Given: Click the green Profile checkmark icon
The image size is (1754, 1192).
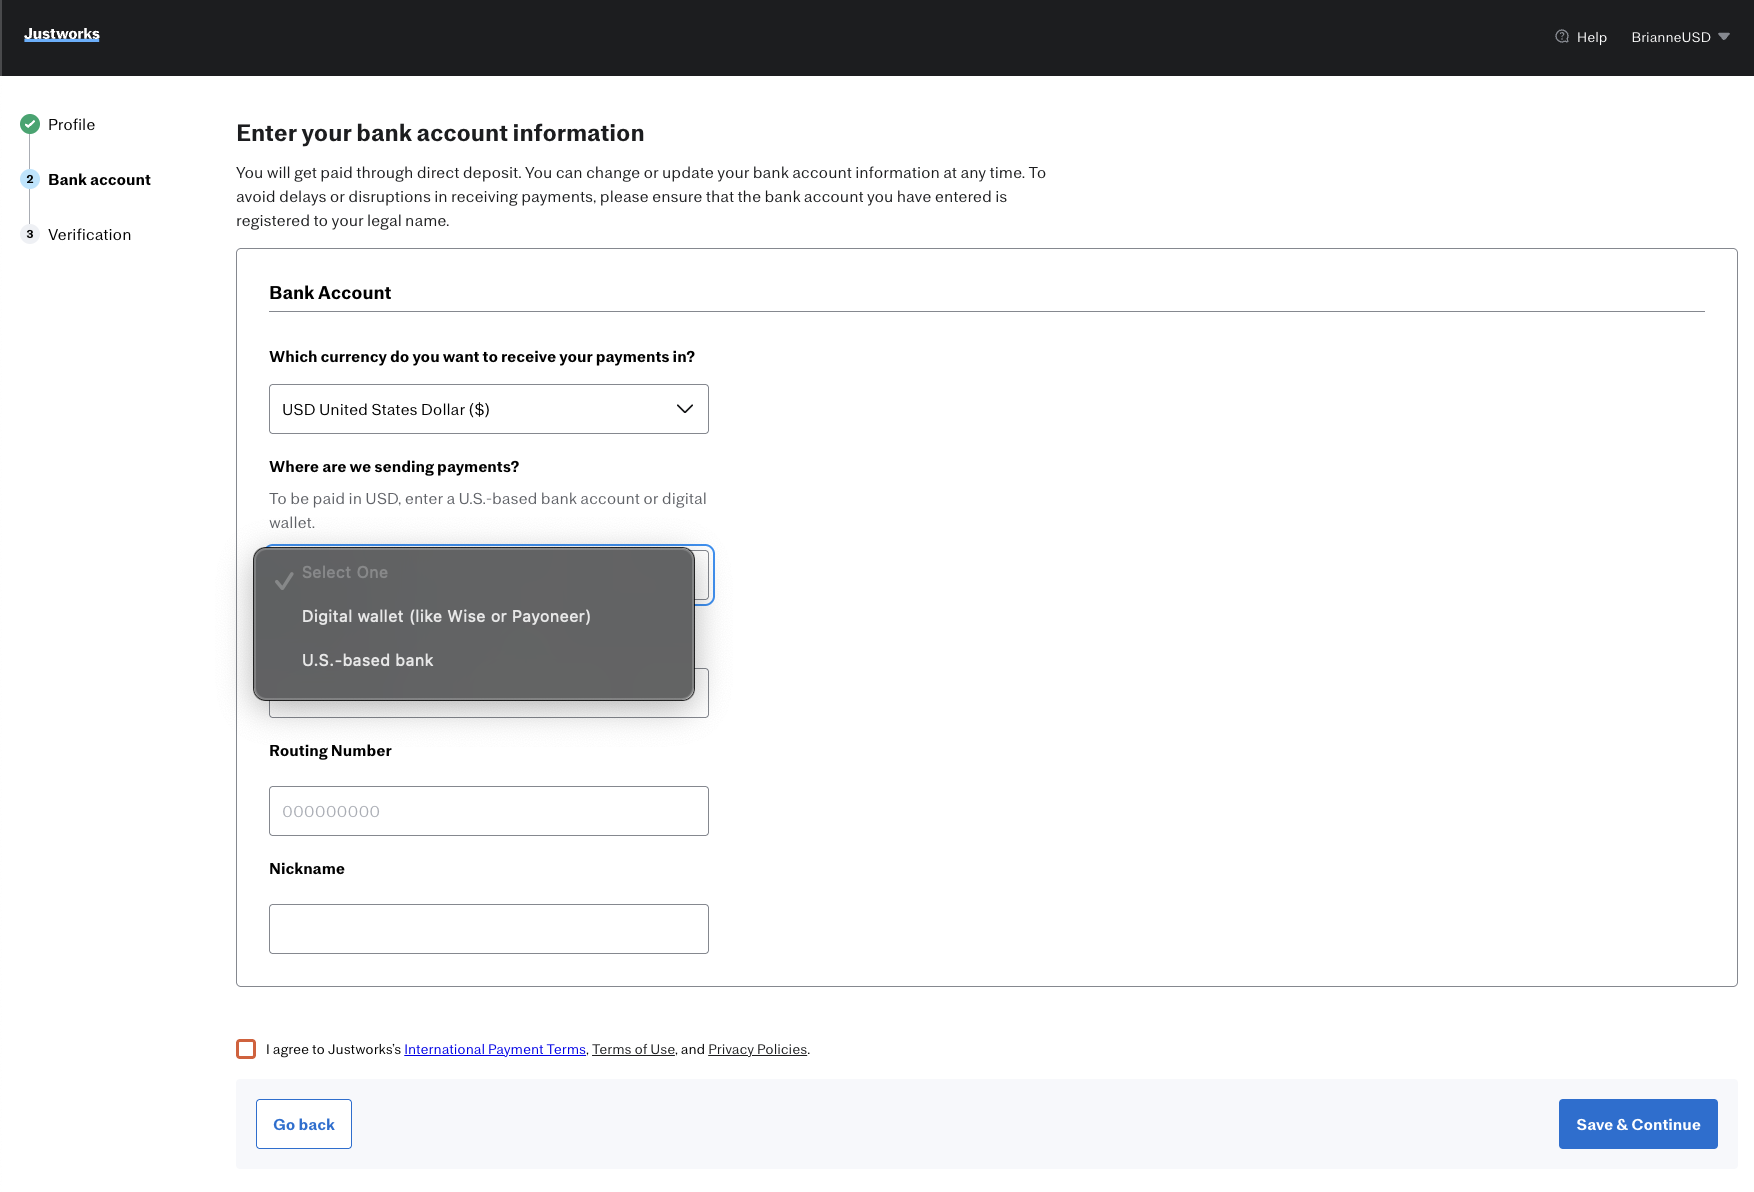Looking at the screenshot, I should (30, 124).
